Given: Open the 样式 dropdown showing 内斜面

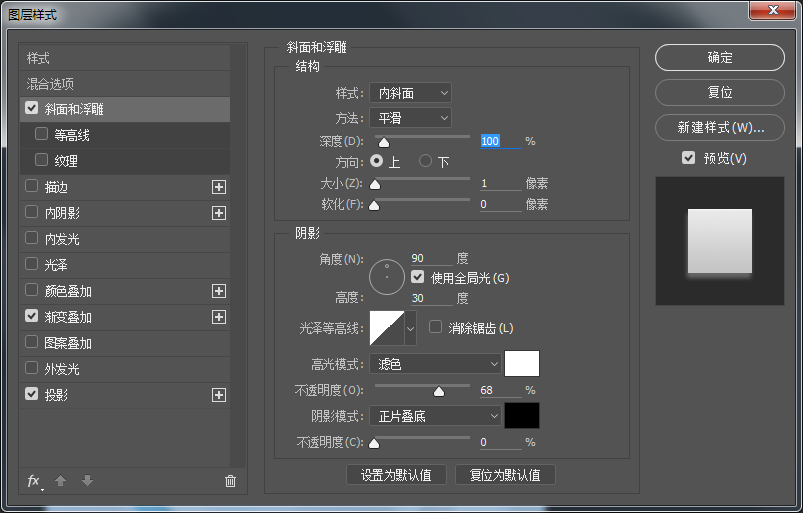Looking at the screenshot, I should [410, 93].
